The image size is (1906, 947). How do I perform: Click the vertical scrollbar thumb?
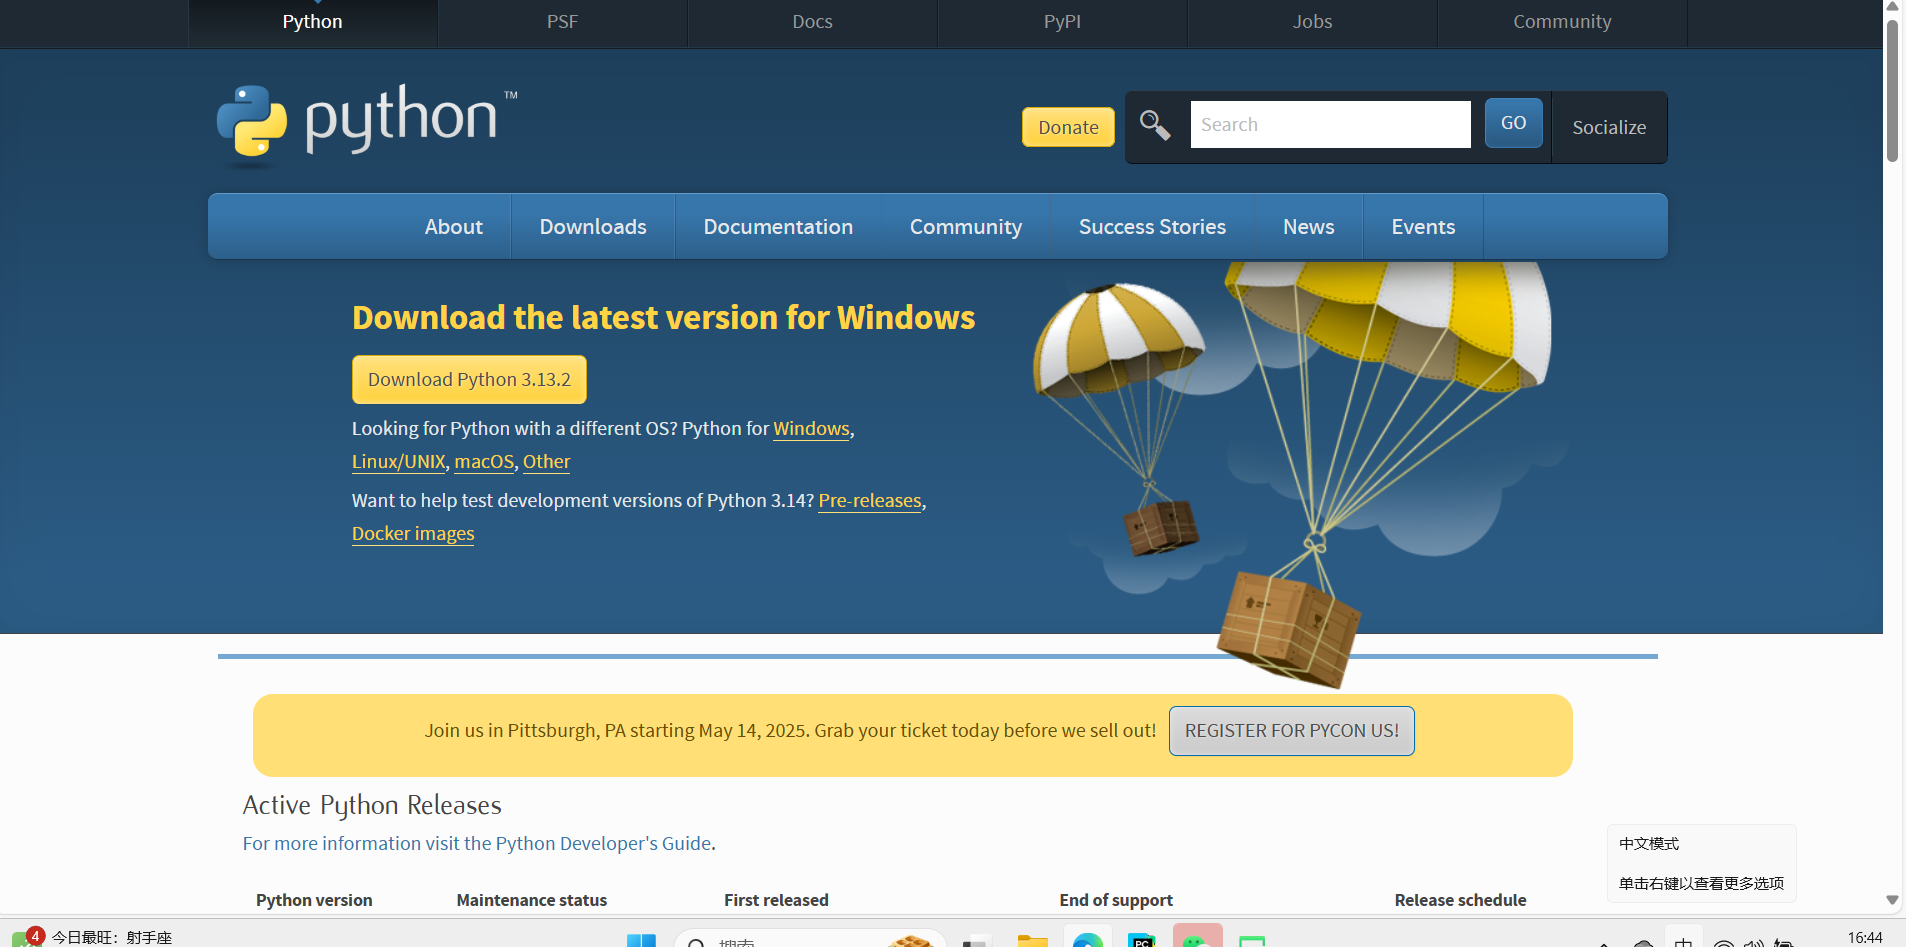1892,90
